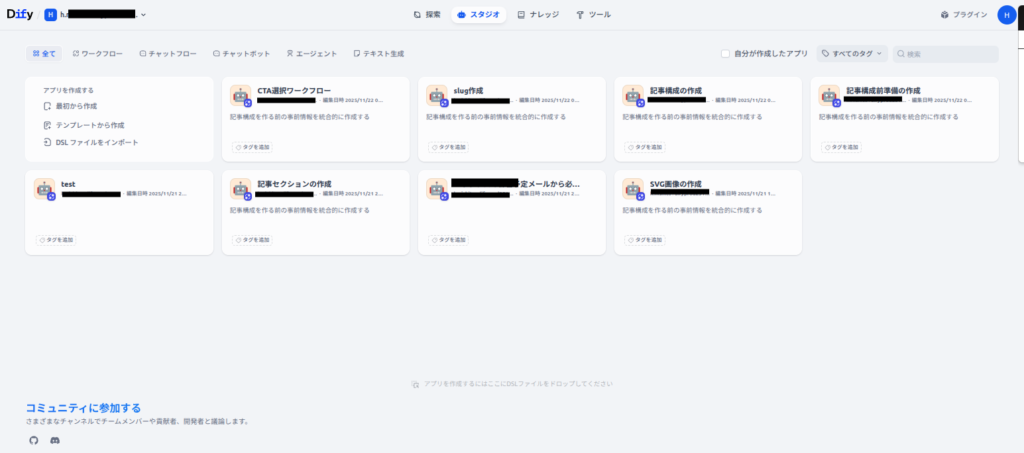
Task: Select the ワークフロー filter tab
Action: click(97, 53)
